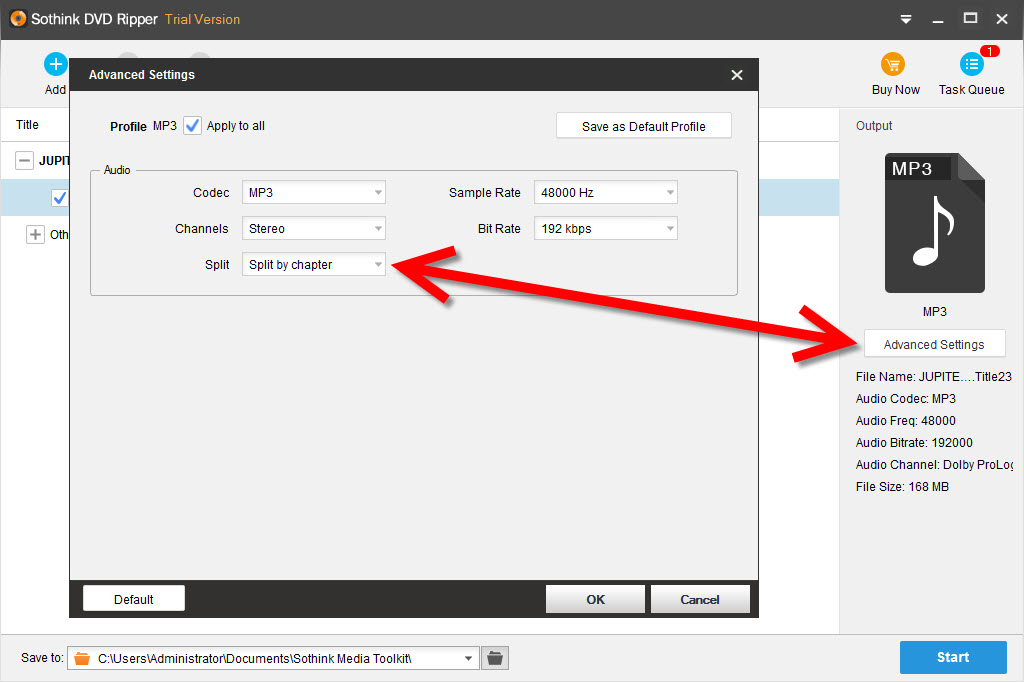Close the Sothink DVD Ripper window
This screenshot has height=682, width=1024.
[1002, 19]
